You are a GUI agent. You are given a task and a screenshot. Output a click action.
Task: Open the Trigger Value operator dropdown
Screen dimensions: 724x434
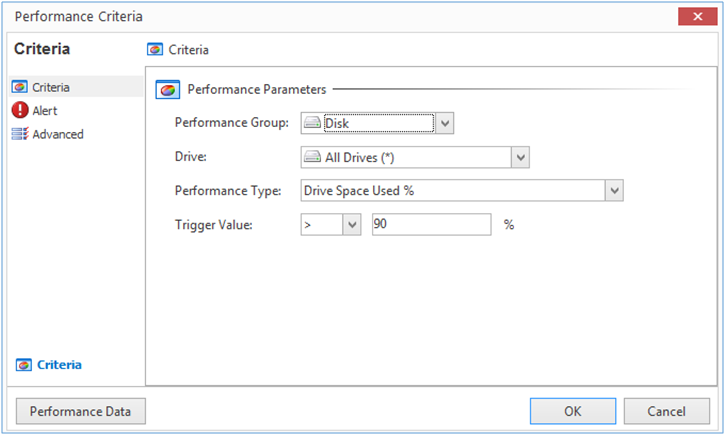pos(351,225)
